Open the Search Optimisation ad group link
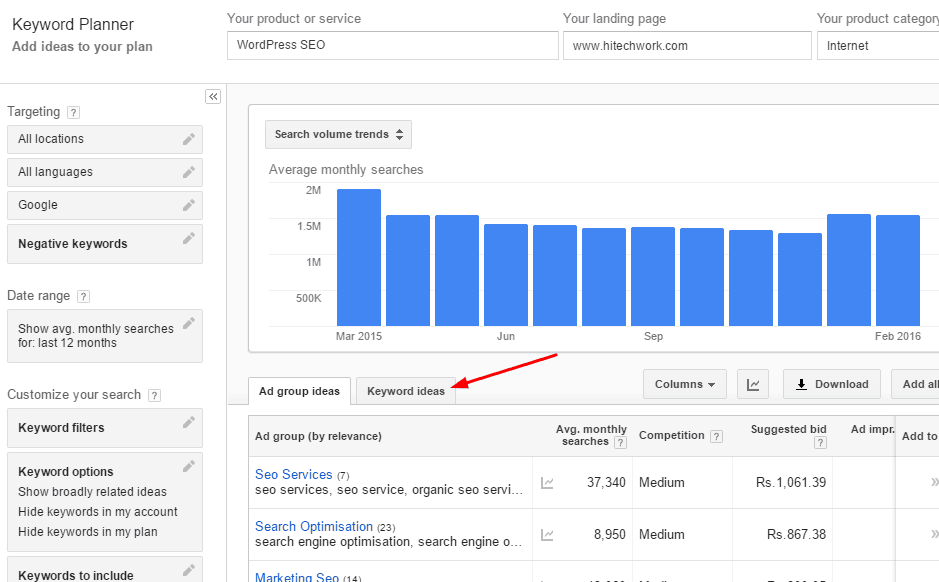The height and width of the screenshot is (582, 939). pos(314,526)
